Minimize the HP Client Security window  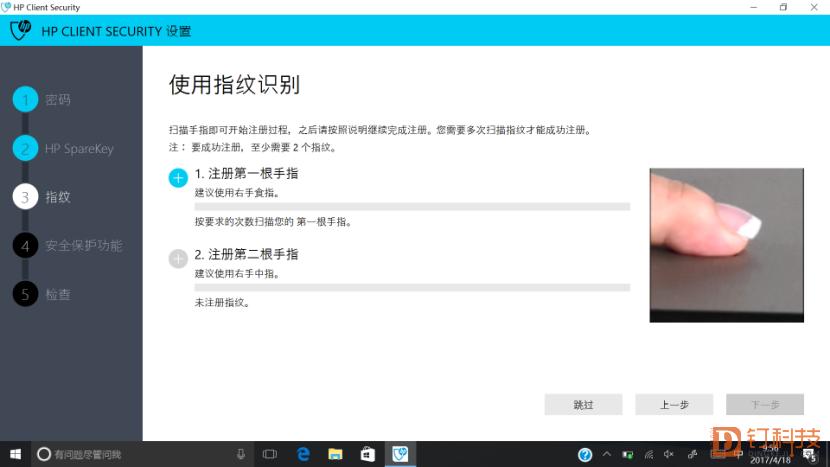tap(754, 7)
